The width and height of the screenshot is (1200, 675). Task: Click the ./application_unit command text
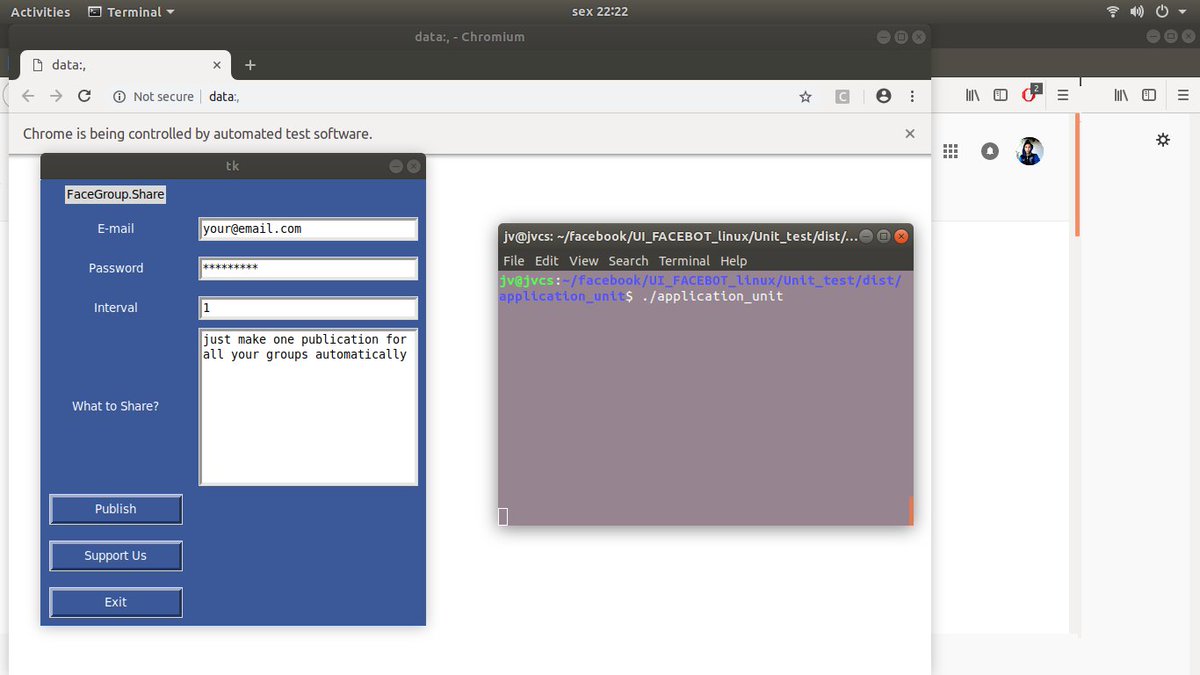(x=712, y=297)
